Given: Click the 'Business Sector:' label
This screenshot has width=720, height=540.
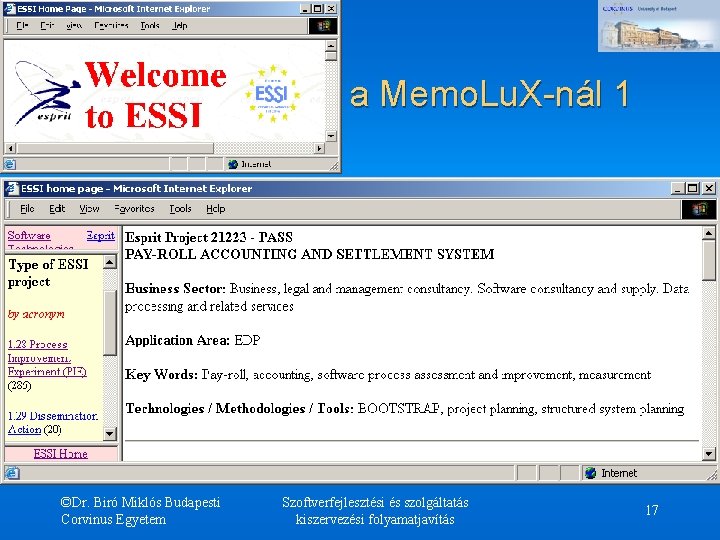Looking at the screenshot, I should tap(175, 289).
